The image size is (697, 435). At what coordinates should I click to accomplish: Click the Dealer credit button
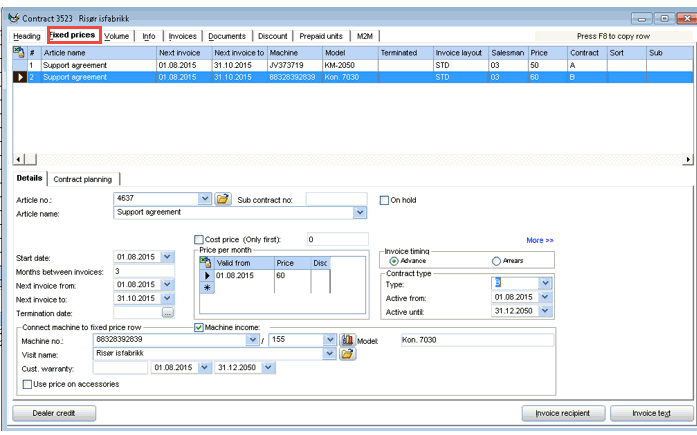tap(53, 413)
